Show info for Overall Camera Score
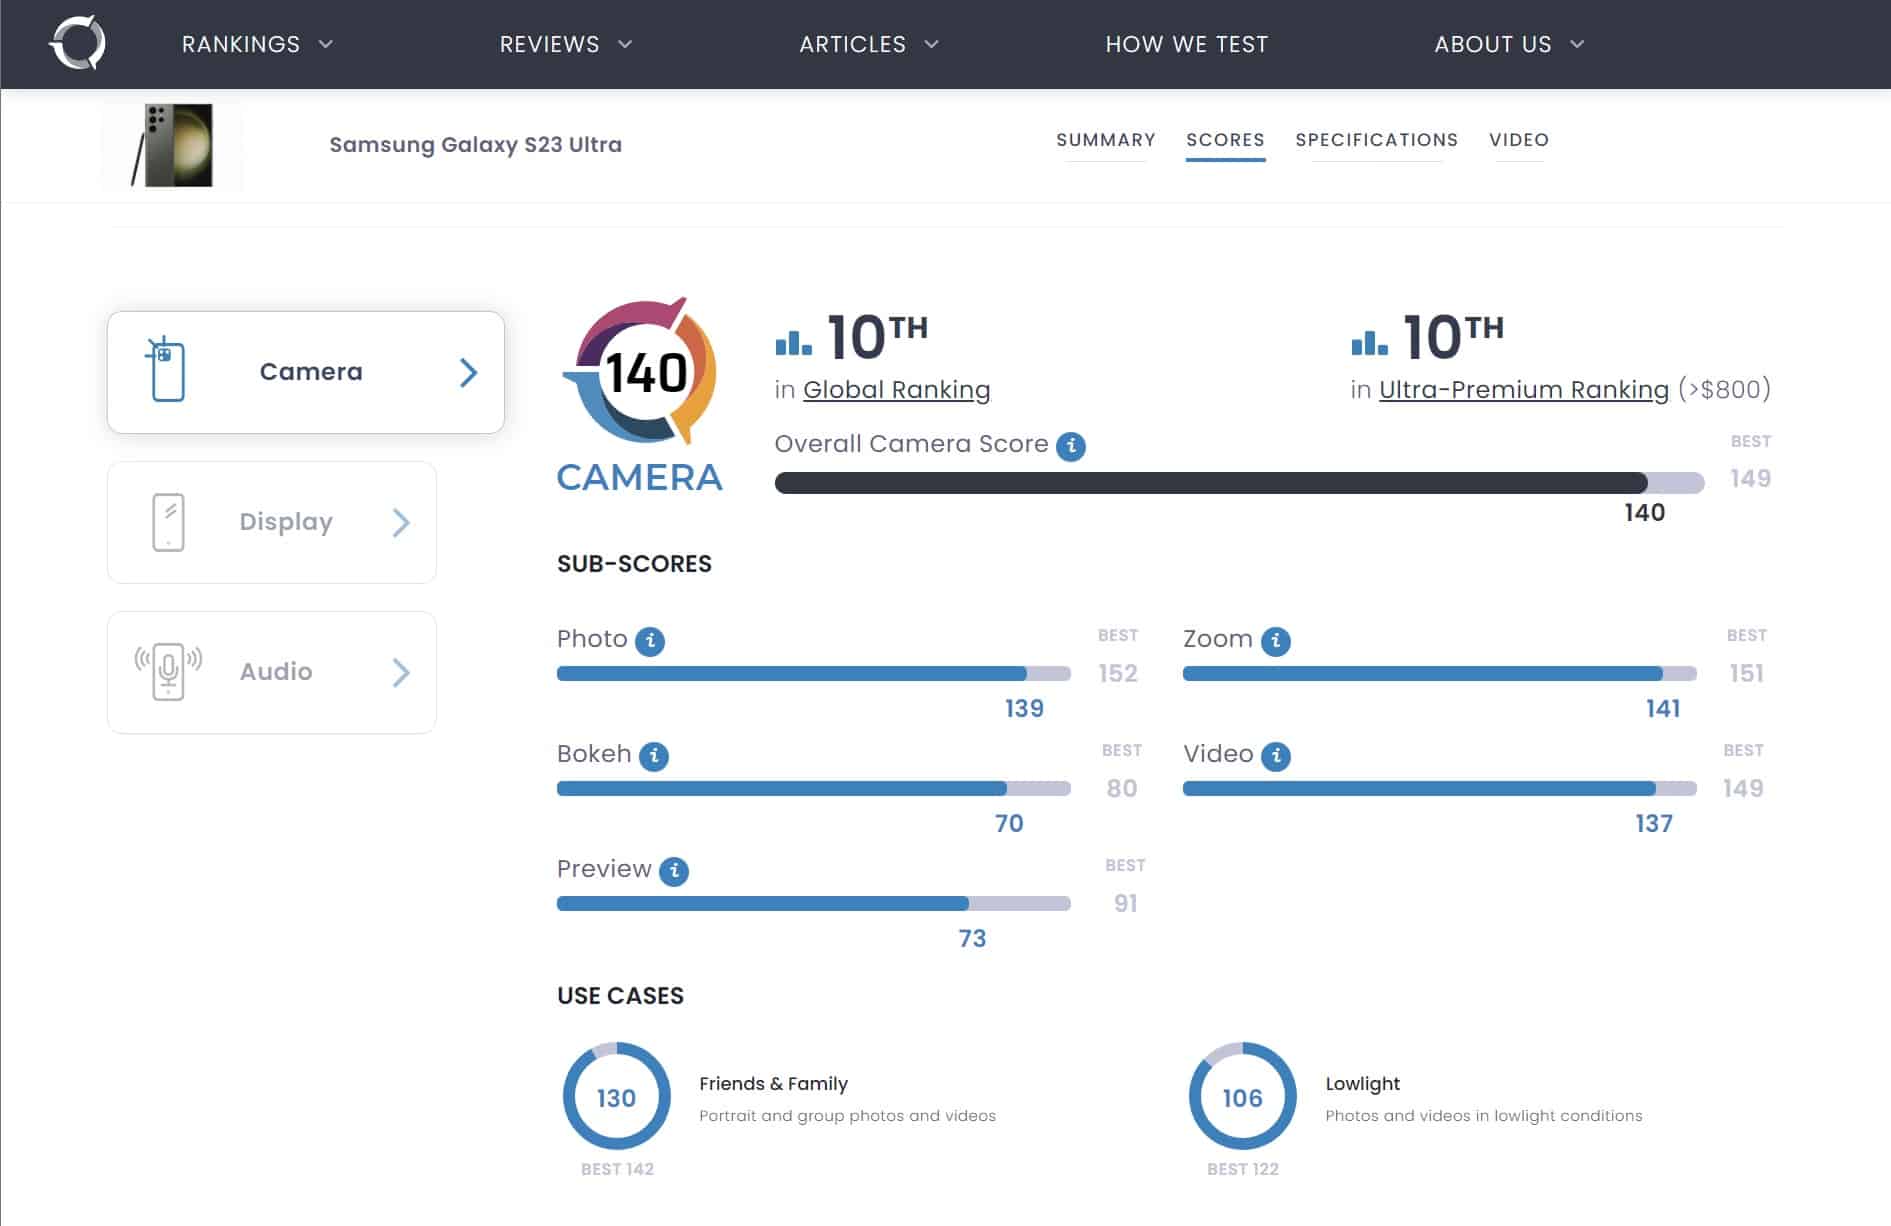 (1071, 446)
